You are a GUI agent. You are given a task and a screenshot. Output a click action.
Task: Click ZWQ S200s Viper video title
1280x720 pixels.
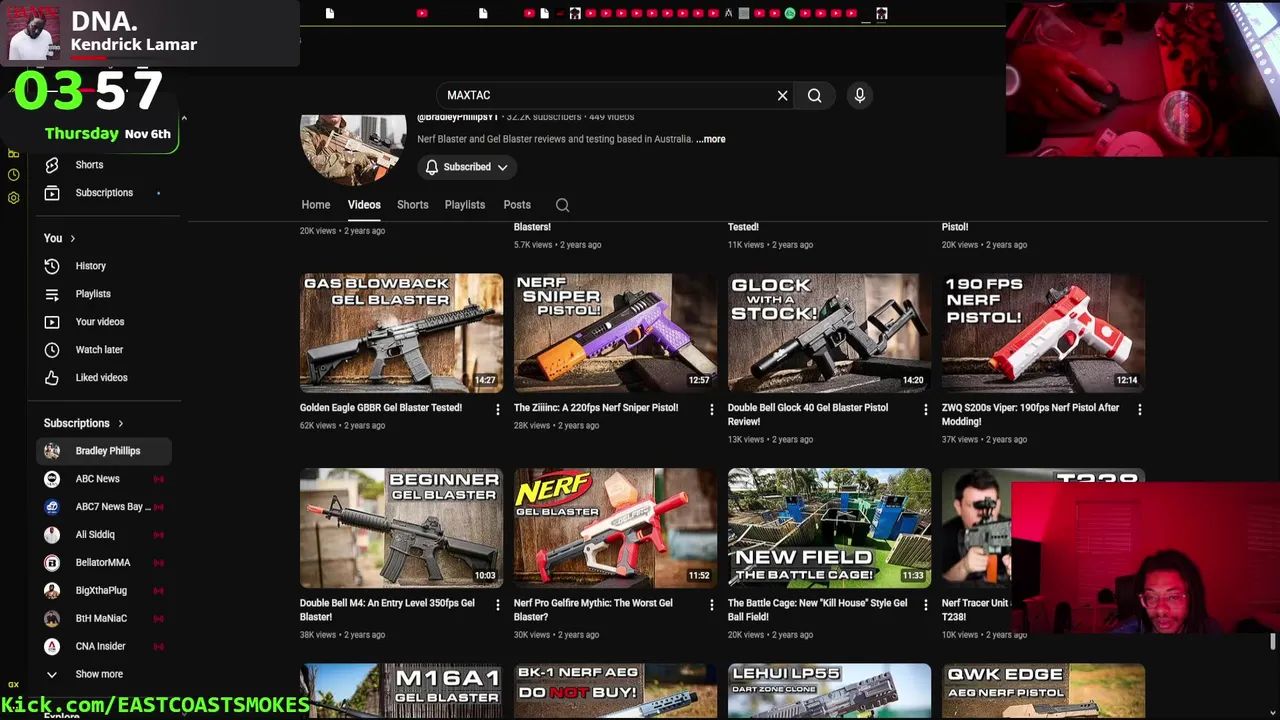(x=1030, y=415)
